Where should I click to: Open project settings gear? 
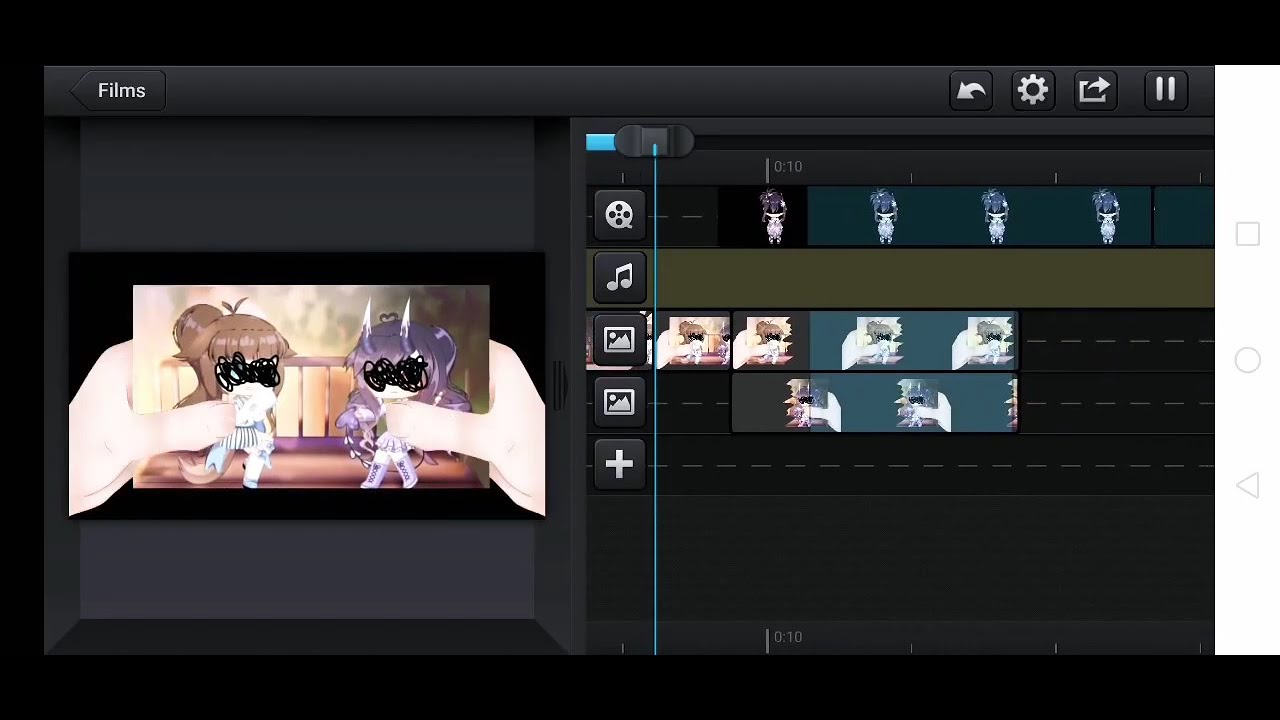point(1033,91)
